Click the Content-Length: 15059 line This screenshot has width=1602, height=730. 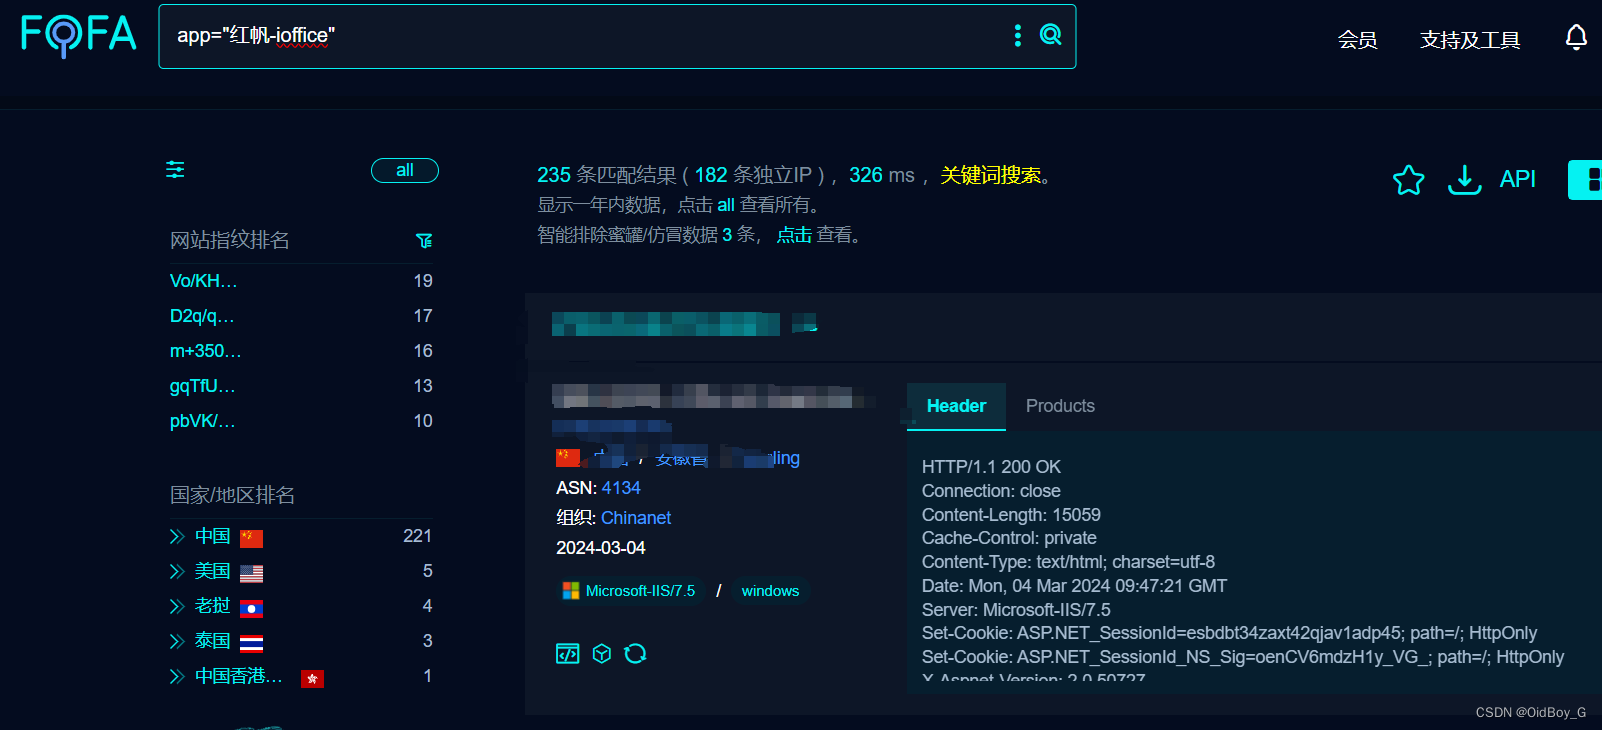[x=1011, y=515]
